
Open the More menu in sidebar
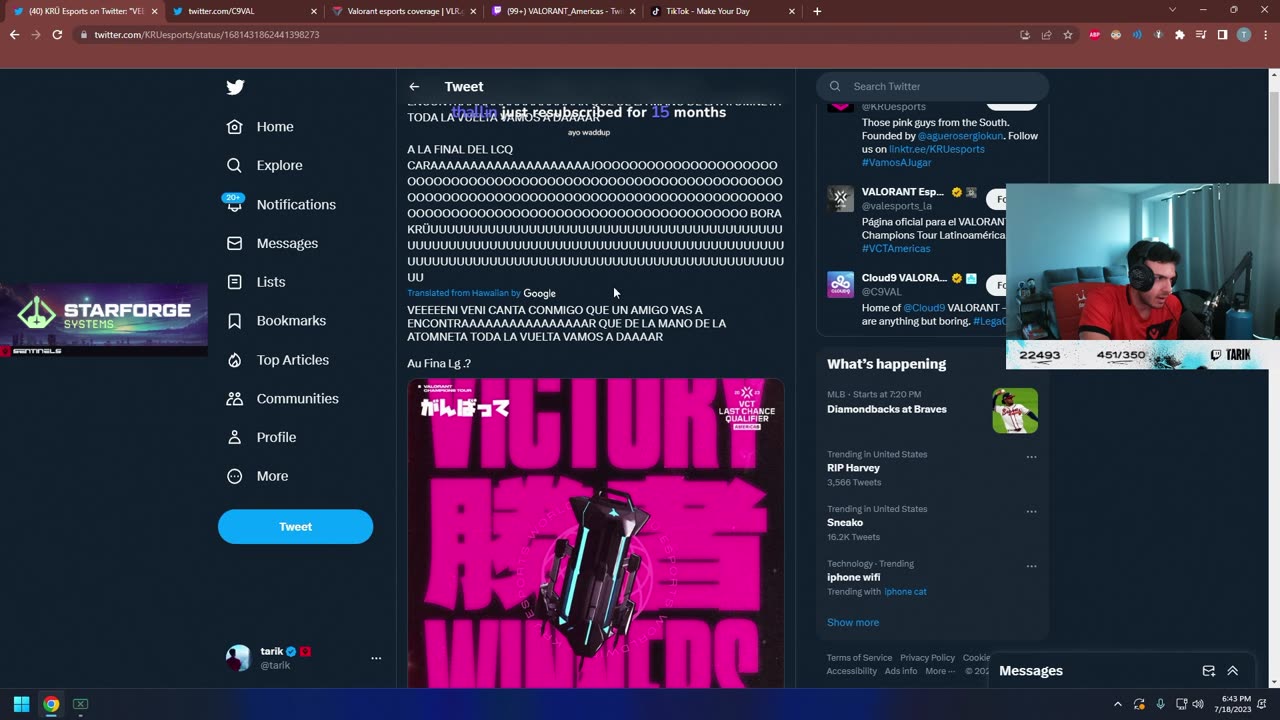coord(257,476)
